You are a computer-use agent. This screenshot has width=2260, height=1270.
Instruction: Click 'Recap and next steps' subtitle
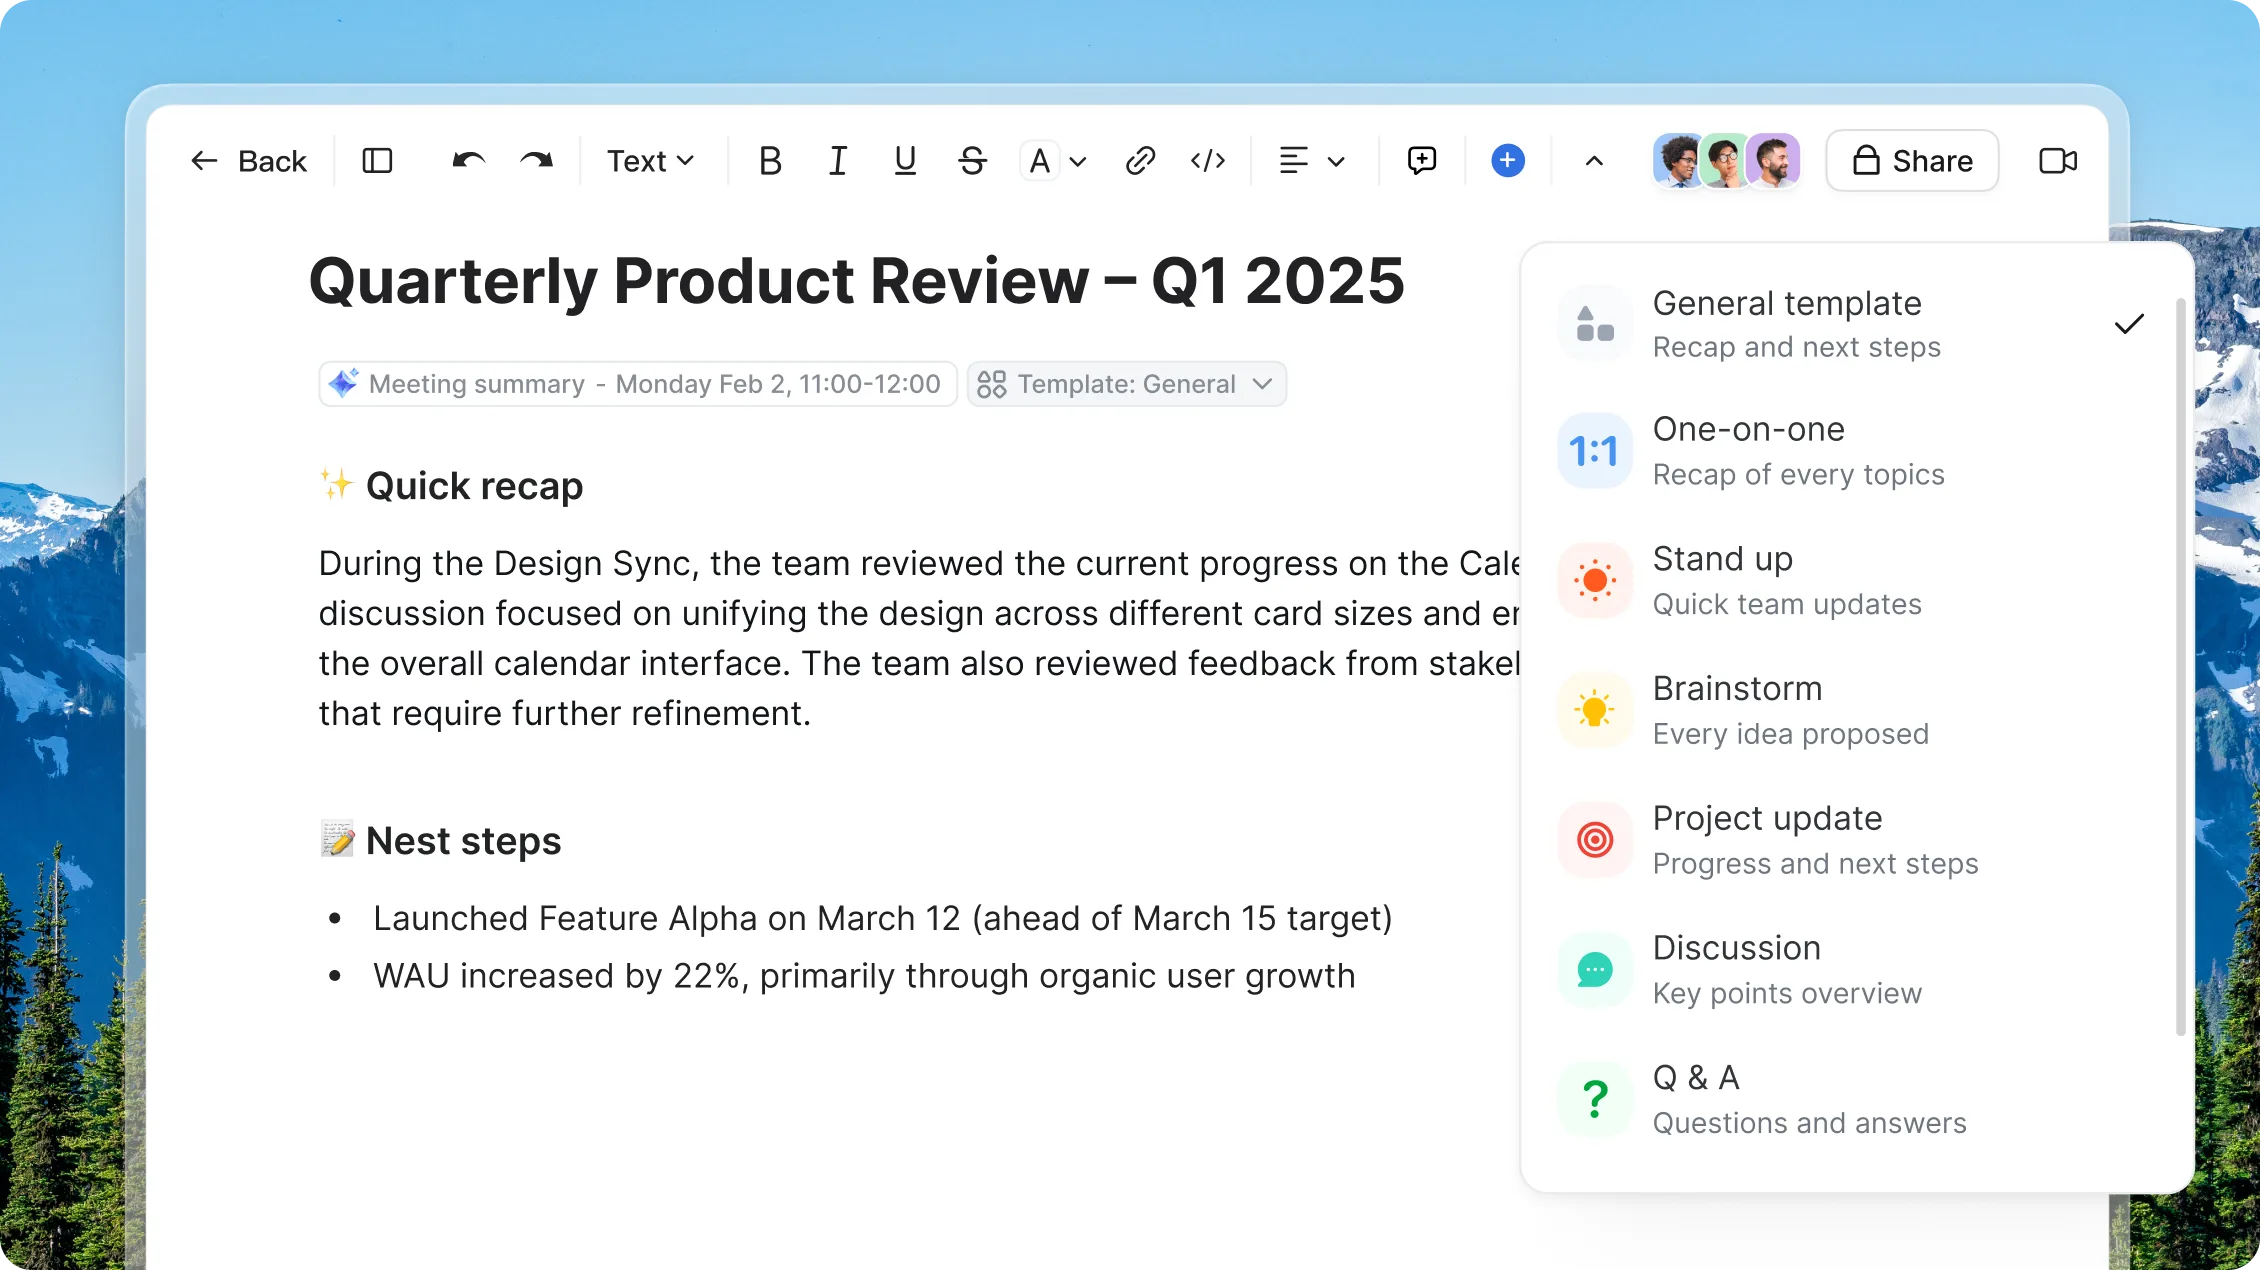point(1796,347)
